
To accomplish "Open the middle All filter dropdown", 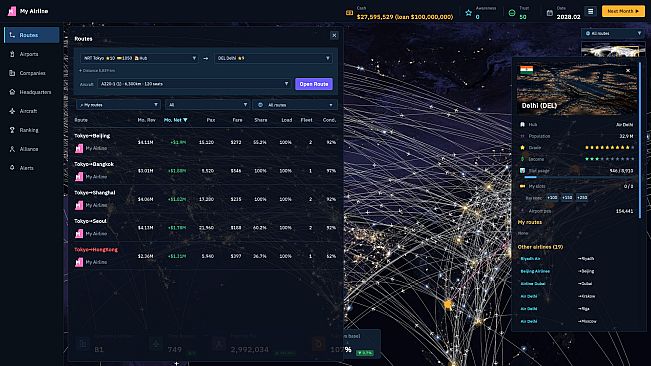I will click(207, 105).
